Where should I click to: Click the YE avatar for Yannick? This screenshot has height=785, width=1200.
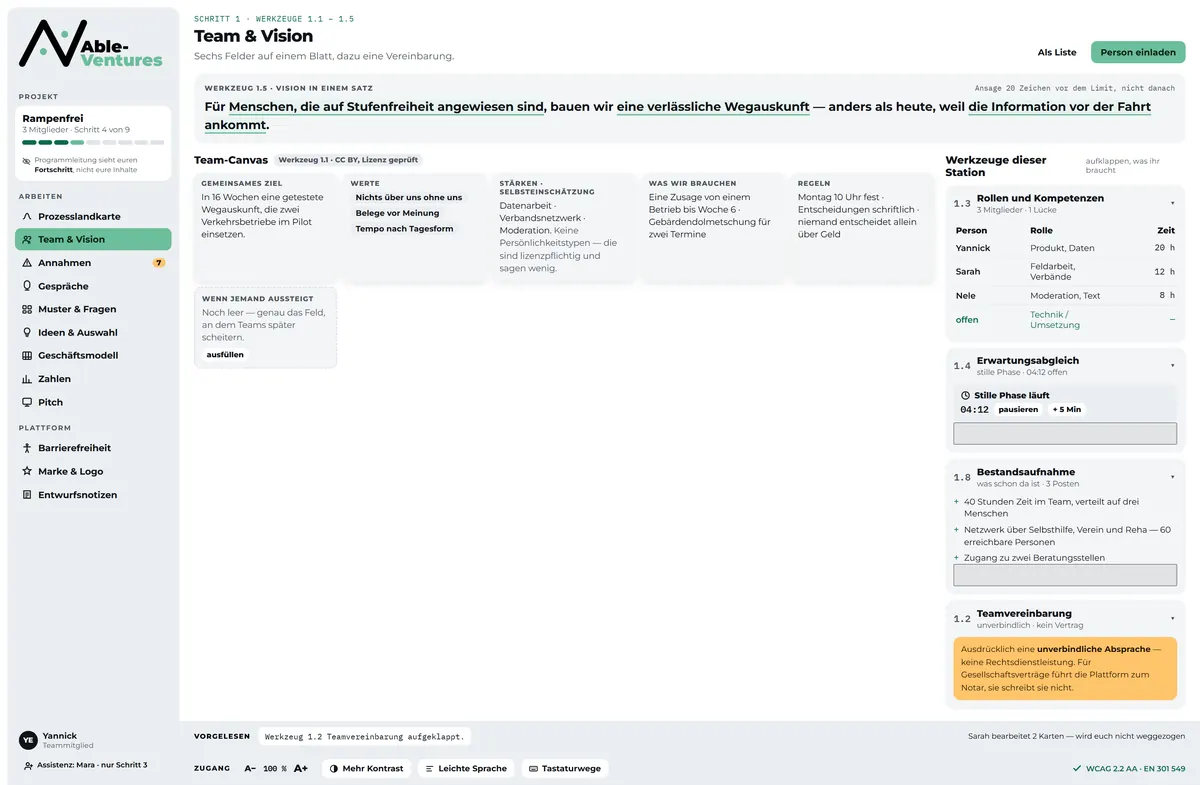pos(28,740)
